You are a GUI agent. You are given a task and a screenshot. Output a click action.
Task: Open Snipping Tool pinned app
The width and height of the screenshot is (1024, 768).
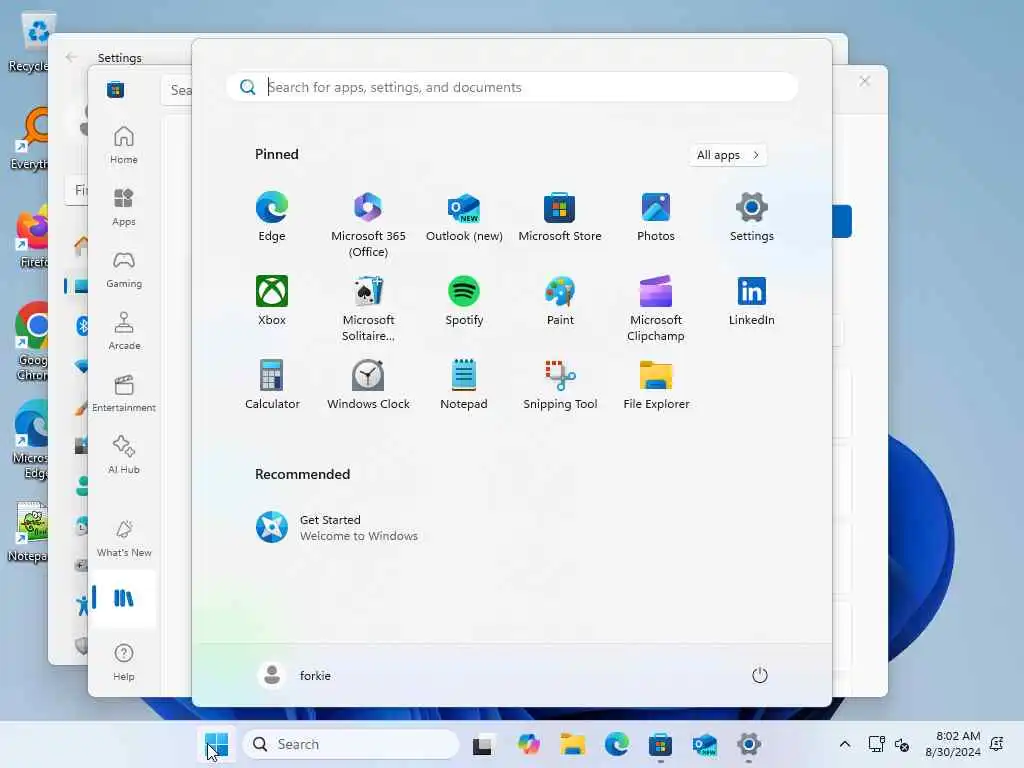(560, 385)
